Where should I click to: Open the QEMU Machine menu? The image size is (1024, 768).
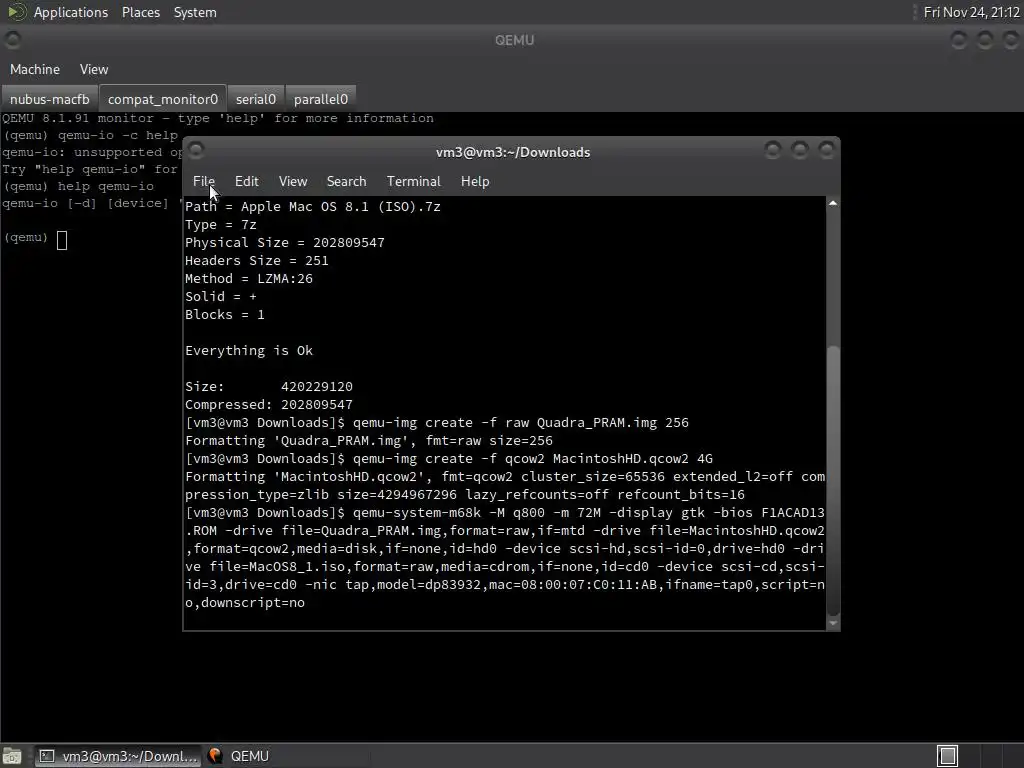[35, 69]
